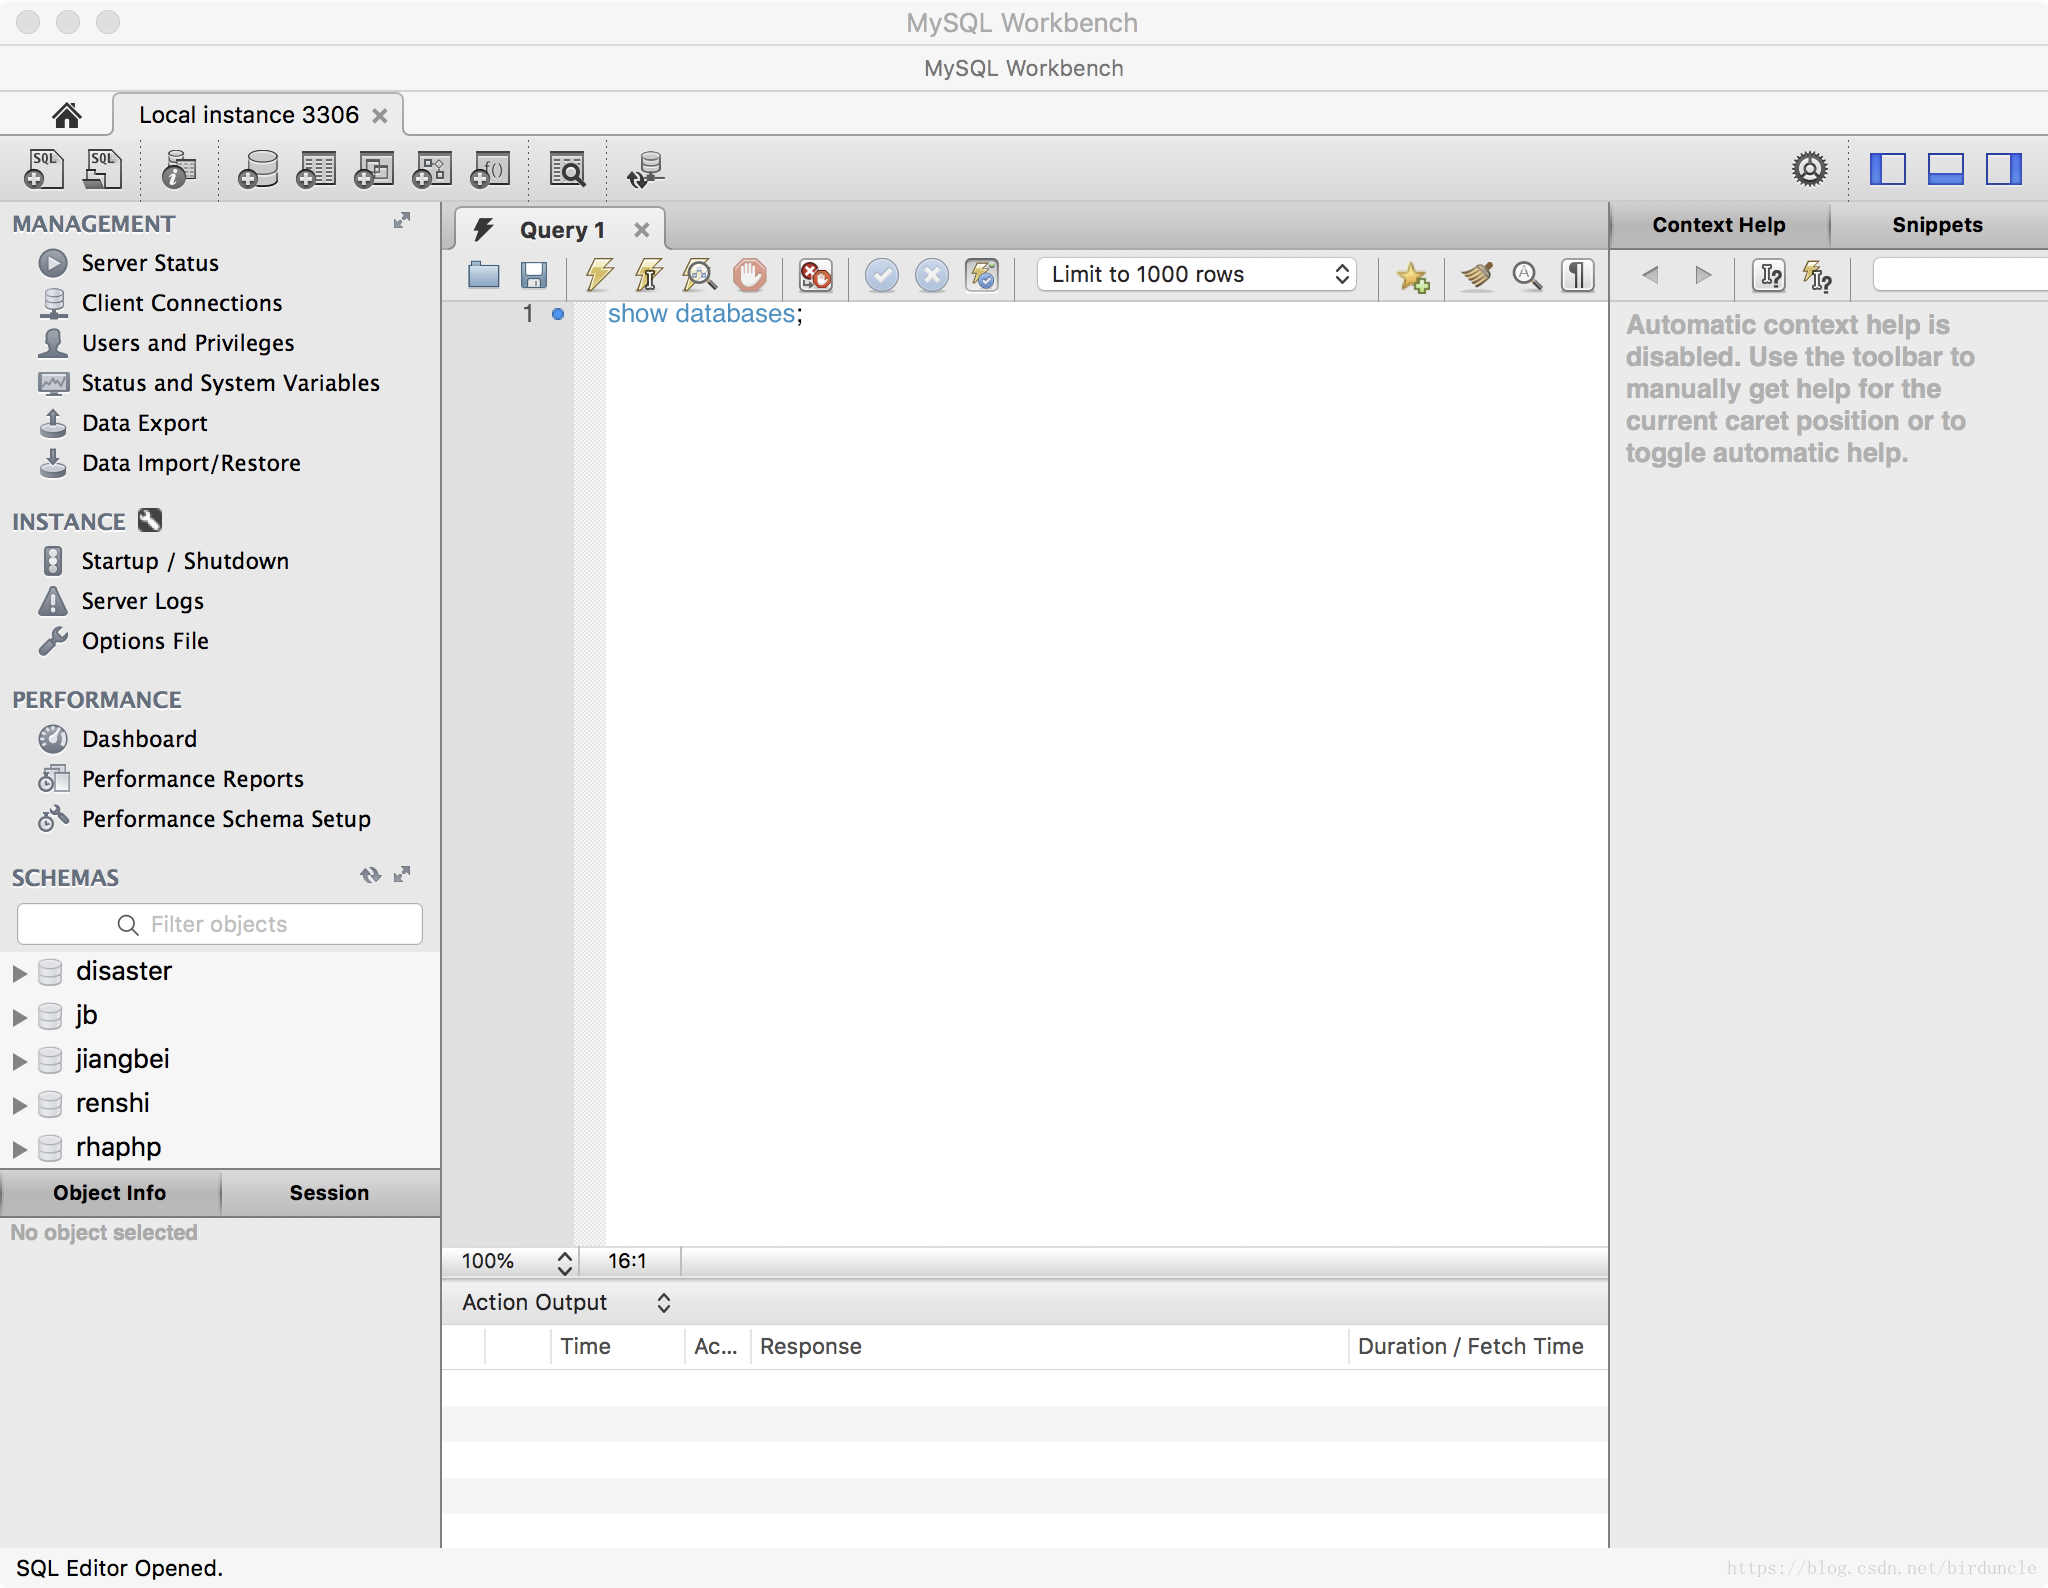Refresh the schemas list
Screen dimensions: 2048x1588
[x=370, y=875]
